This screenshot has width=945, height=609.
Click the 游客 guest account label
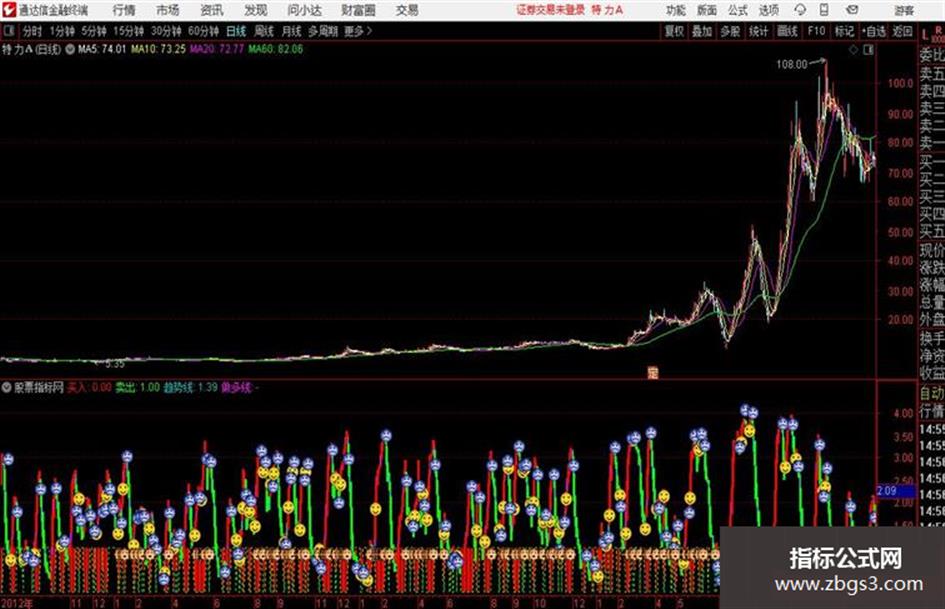pos(903,10)
